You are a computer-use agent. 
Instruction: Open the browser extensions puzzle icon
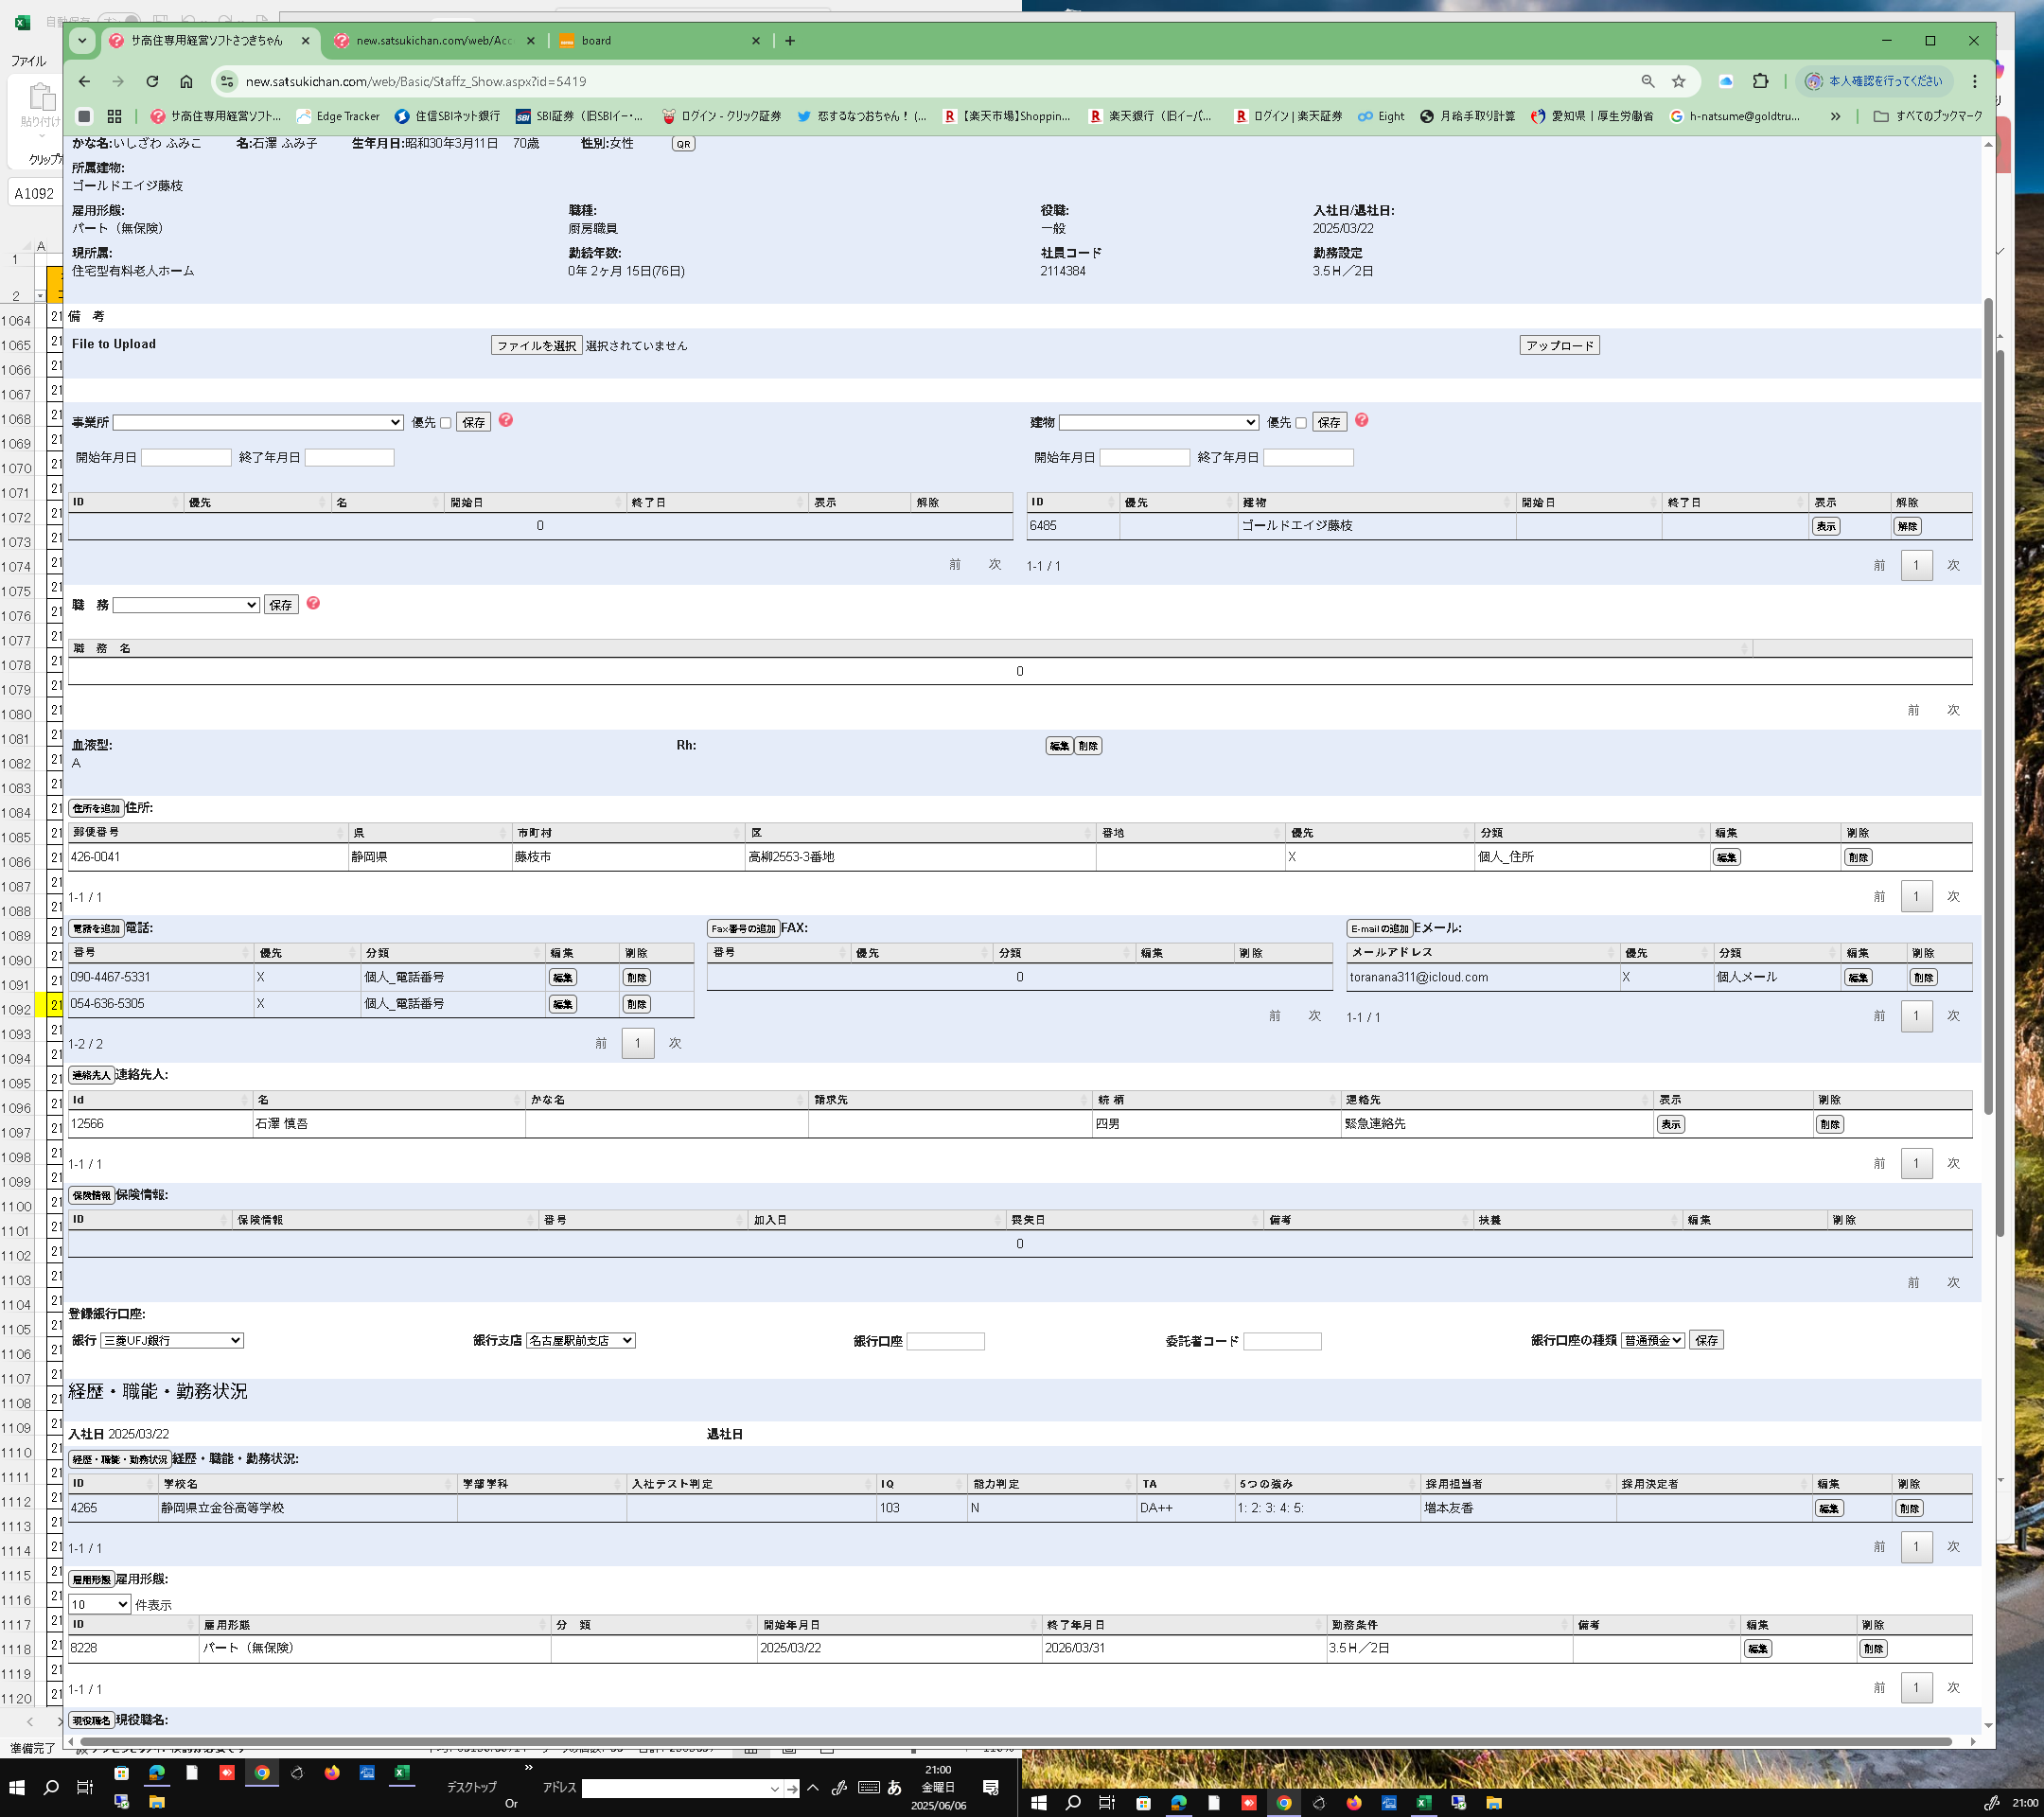(x=1761, y=81)
